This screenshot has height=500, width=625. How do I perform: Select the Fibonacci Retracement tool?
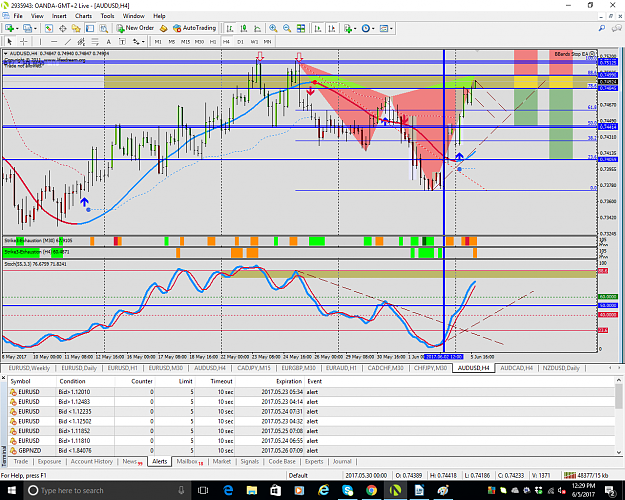[x=95, y=41]
